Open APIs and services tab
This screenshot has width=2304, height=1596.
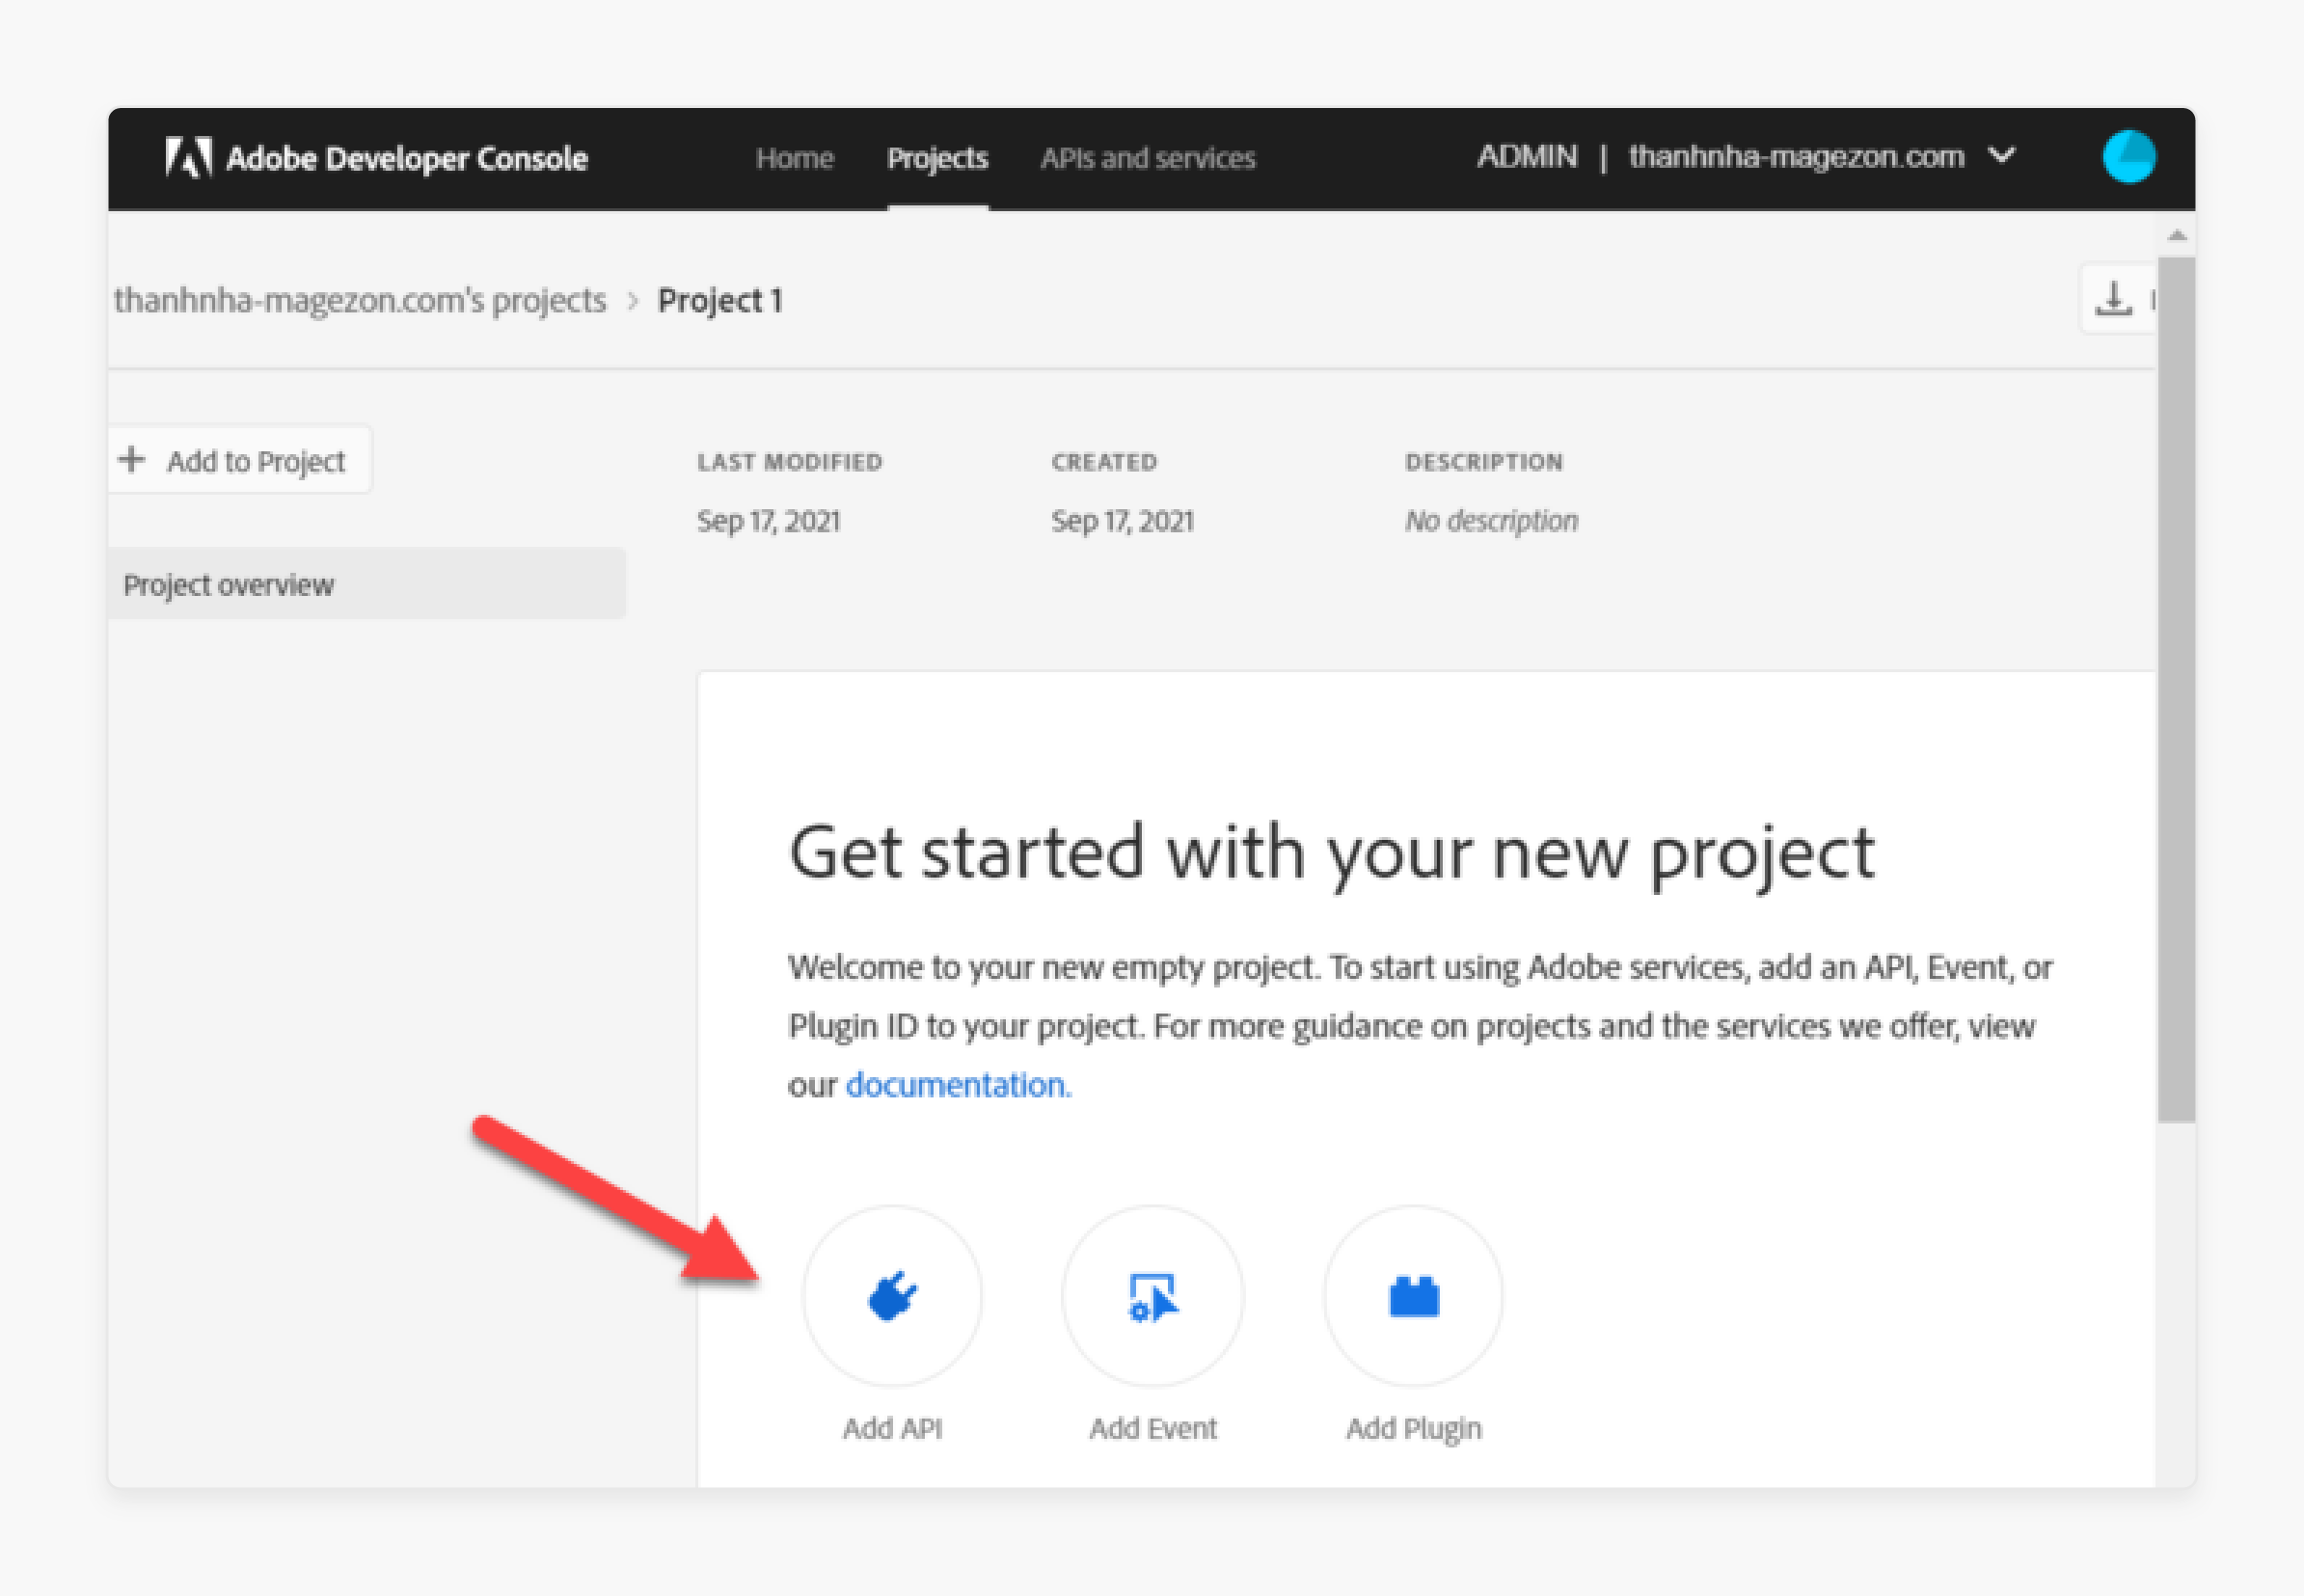[1147, 158]
